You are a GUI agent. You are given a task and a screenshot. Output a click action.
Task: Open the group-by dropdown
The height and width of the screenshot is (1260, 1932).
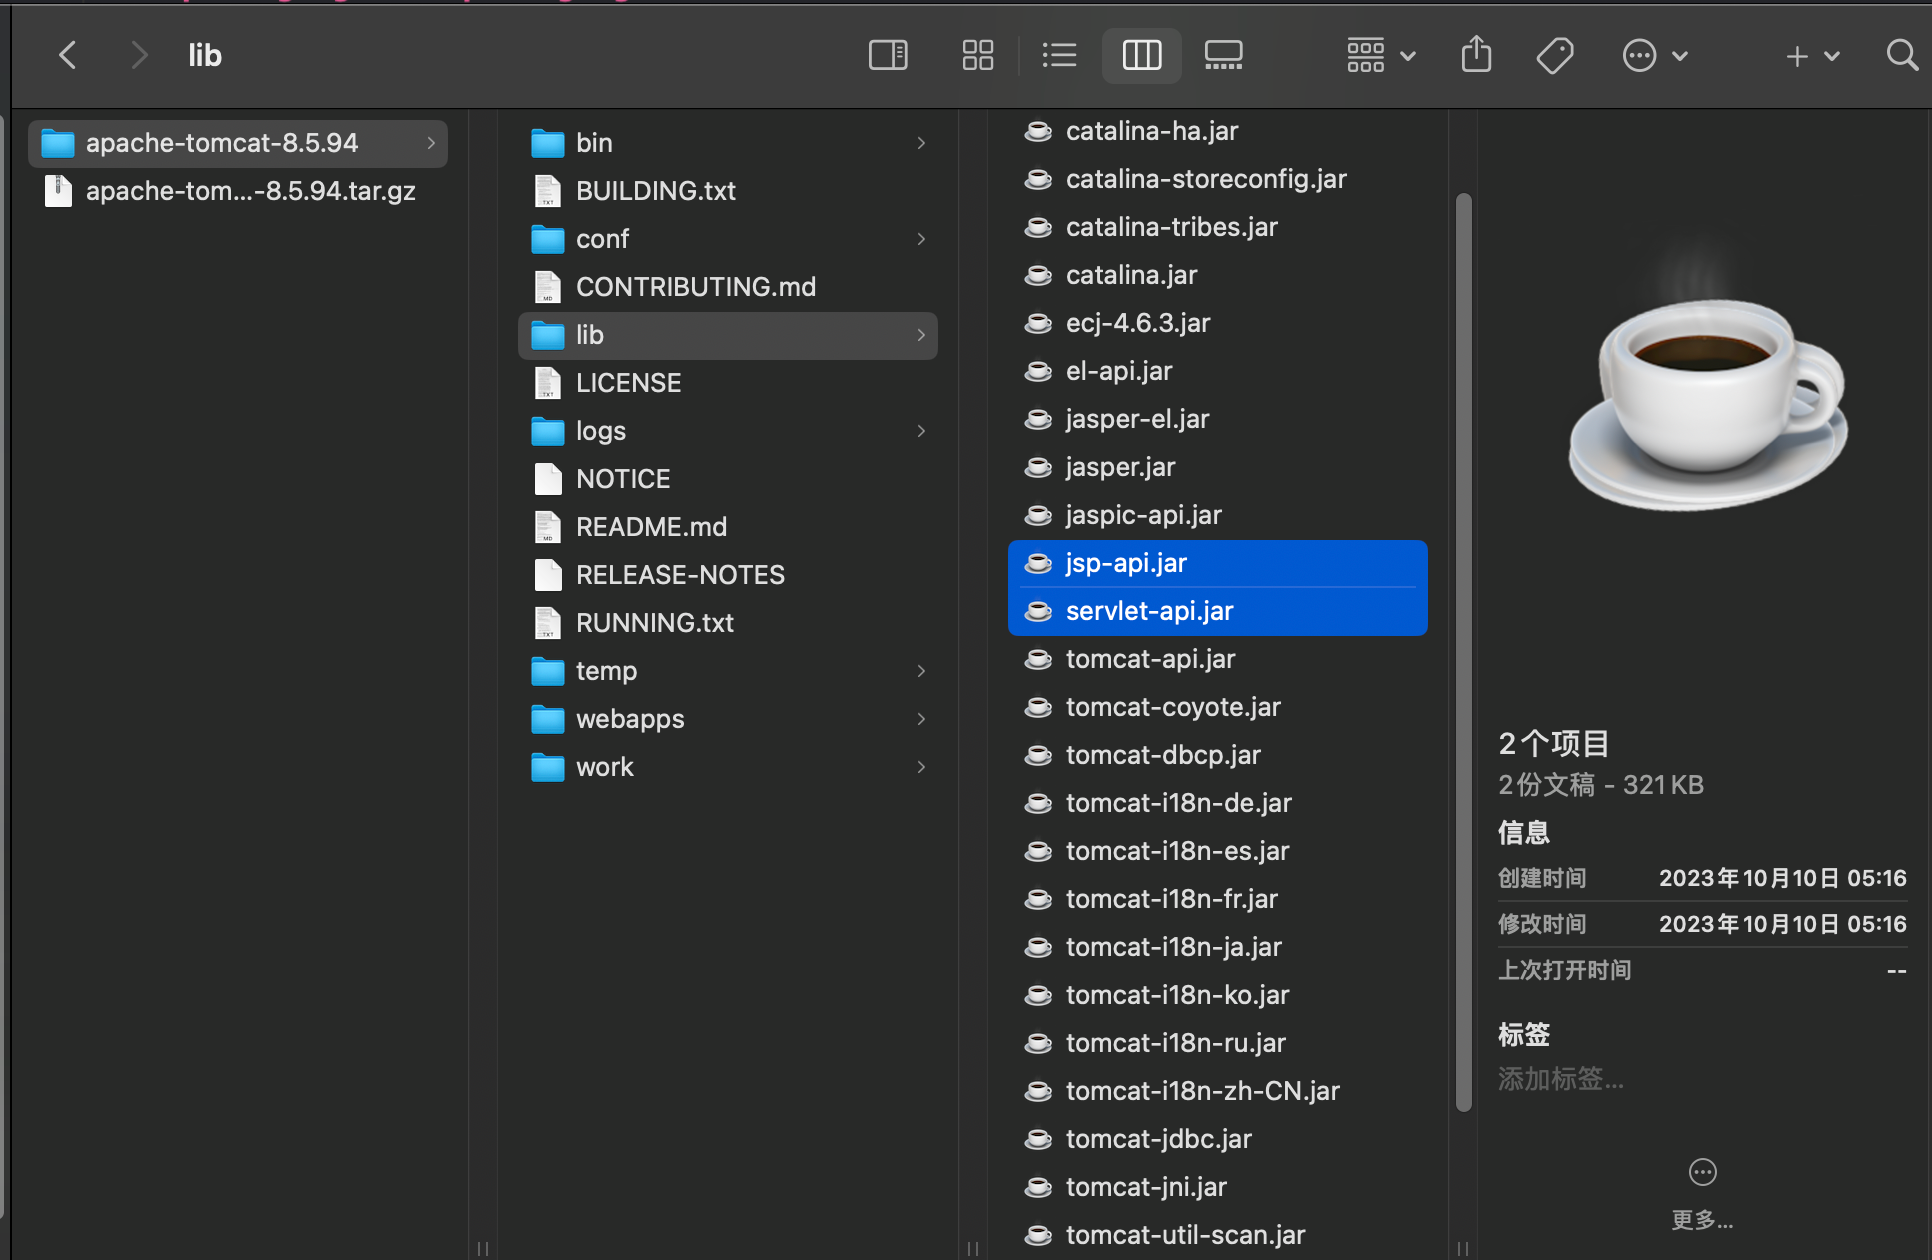click(x=1381, y=55)
